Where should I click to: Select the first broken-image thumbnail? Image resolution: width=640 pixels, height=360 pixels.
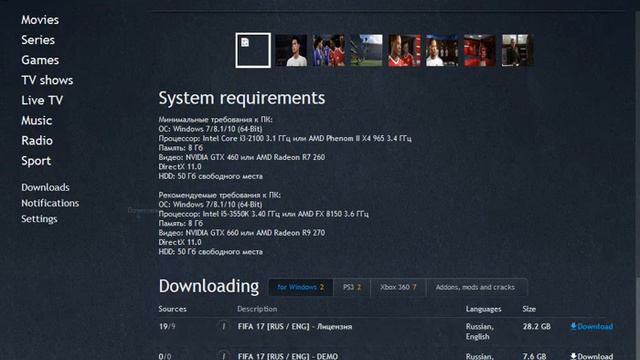[253, 50]
